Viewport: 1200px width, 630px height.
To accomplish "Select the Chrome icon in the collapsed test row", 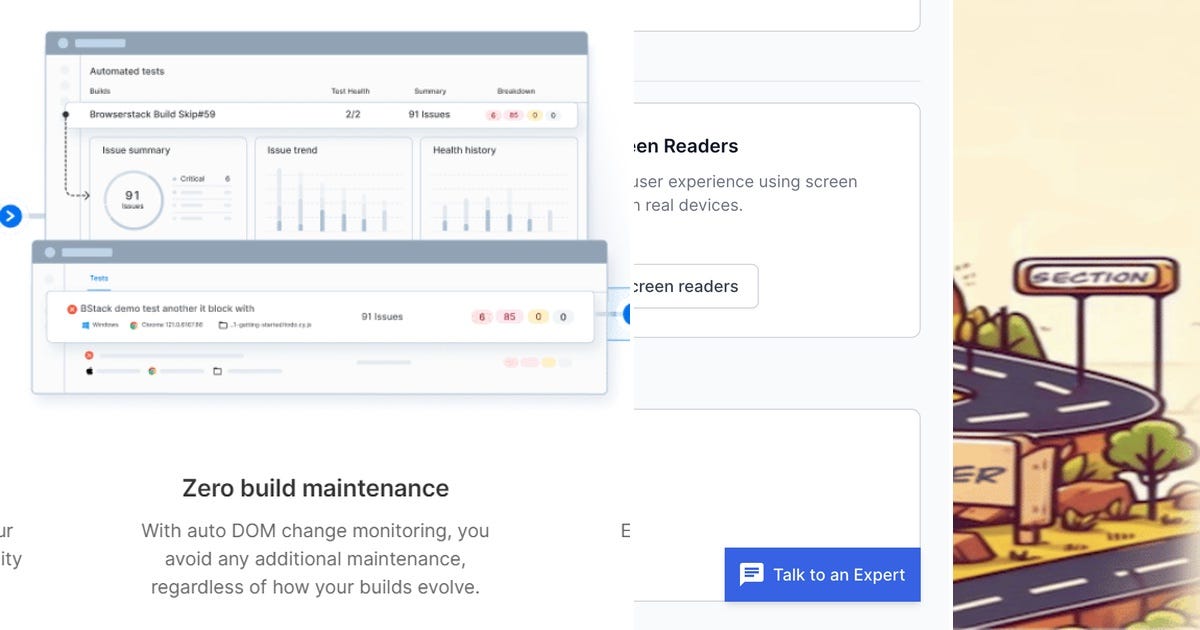I will pyautogui.click(x=151, y=370).
